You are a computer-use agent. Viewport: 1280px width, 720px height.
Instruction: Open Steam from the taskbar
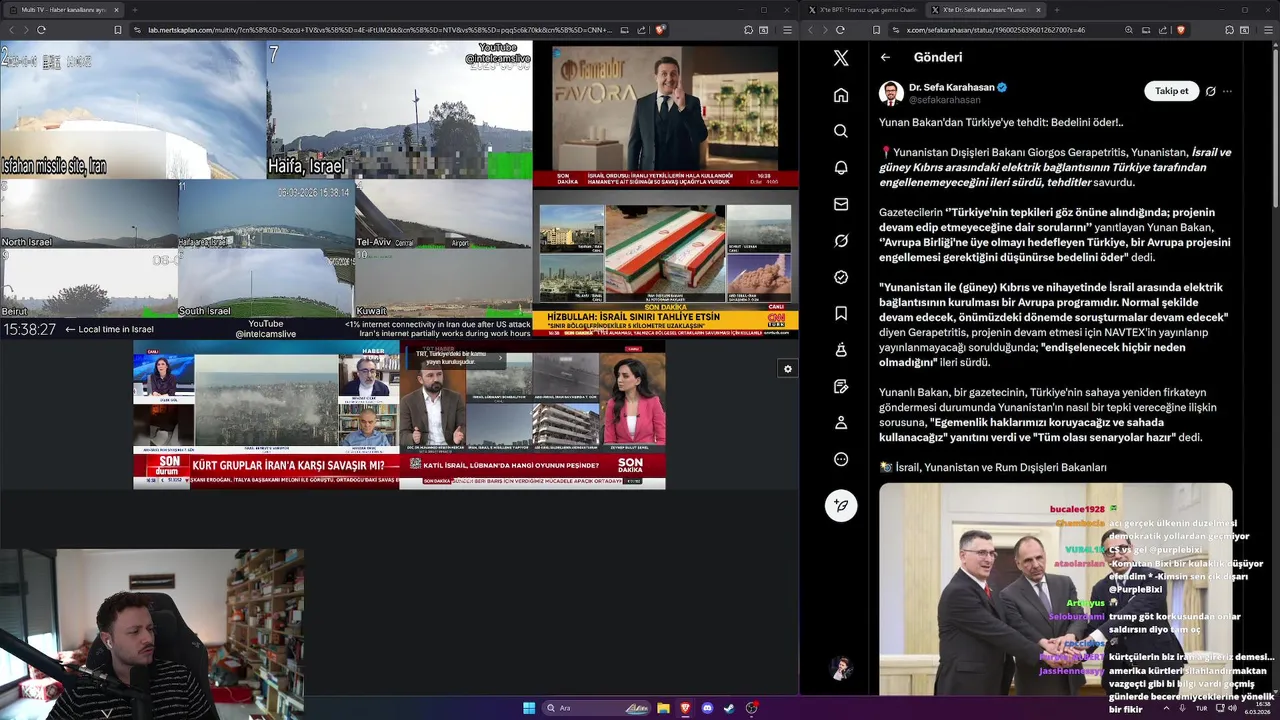(729, 708)
